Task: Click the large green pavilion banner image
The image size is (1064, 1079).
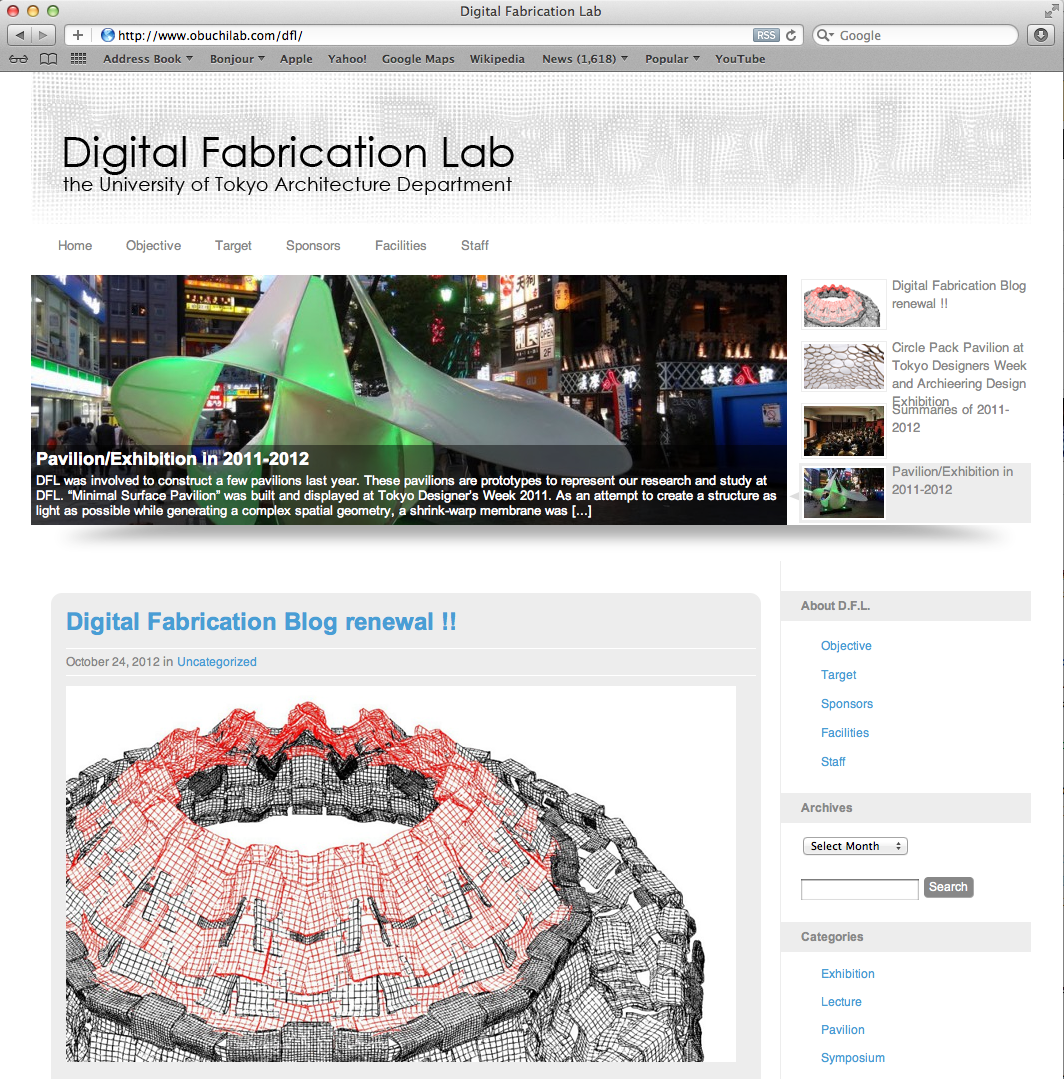Action: 409,400
